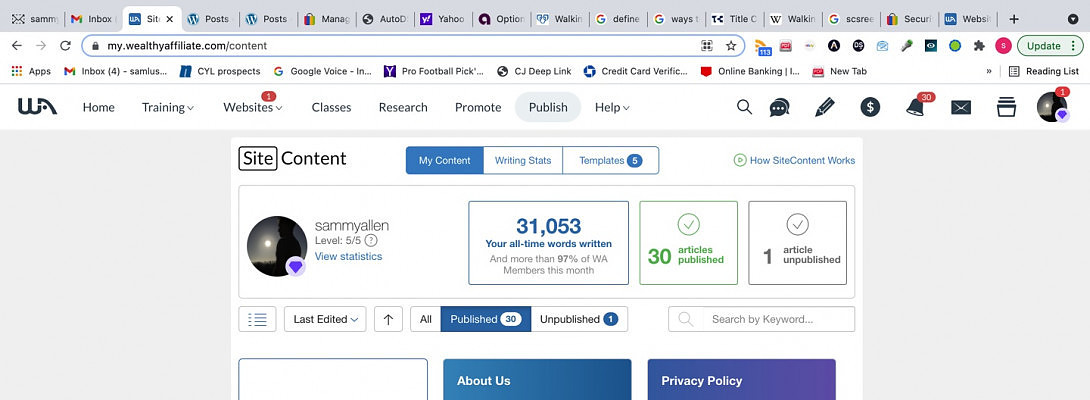Switch to list view icon
The width and height of the screenshot is (1090, 400).
[x=257, y=319]
